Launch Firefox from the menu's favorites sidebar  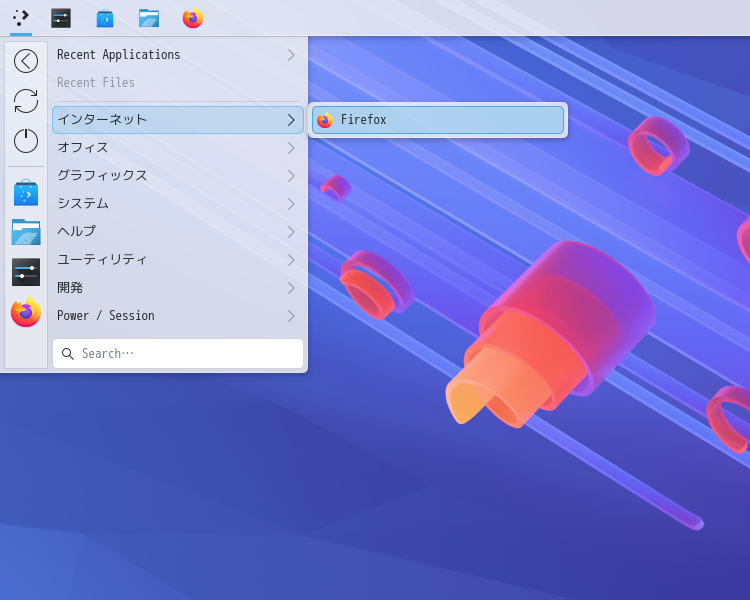click(26, 313)
